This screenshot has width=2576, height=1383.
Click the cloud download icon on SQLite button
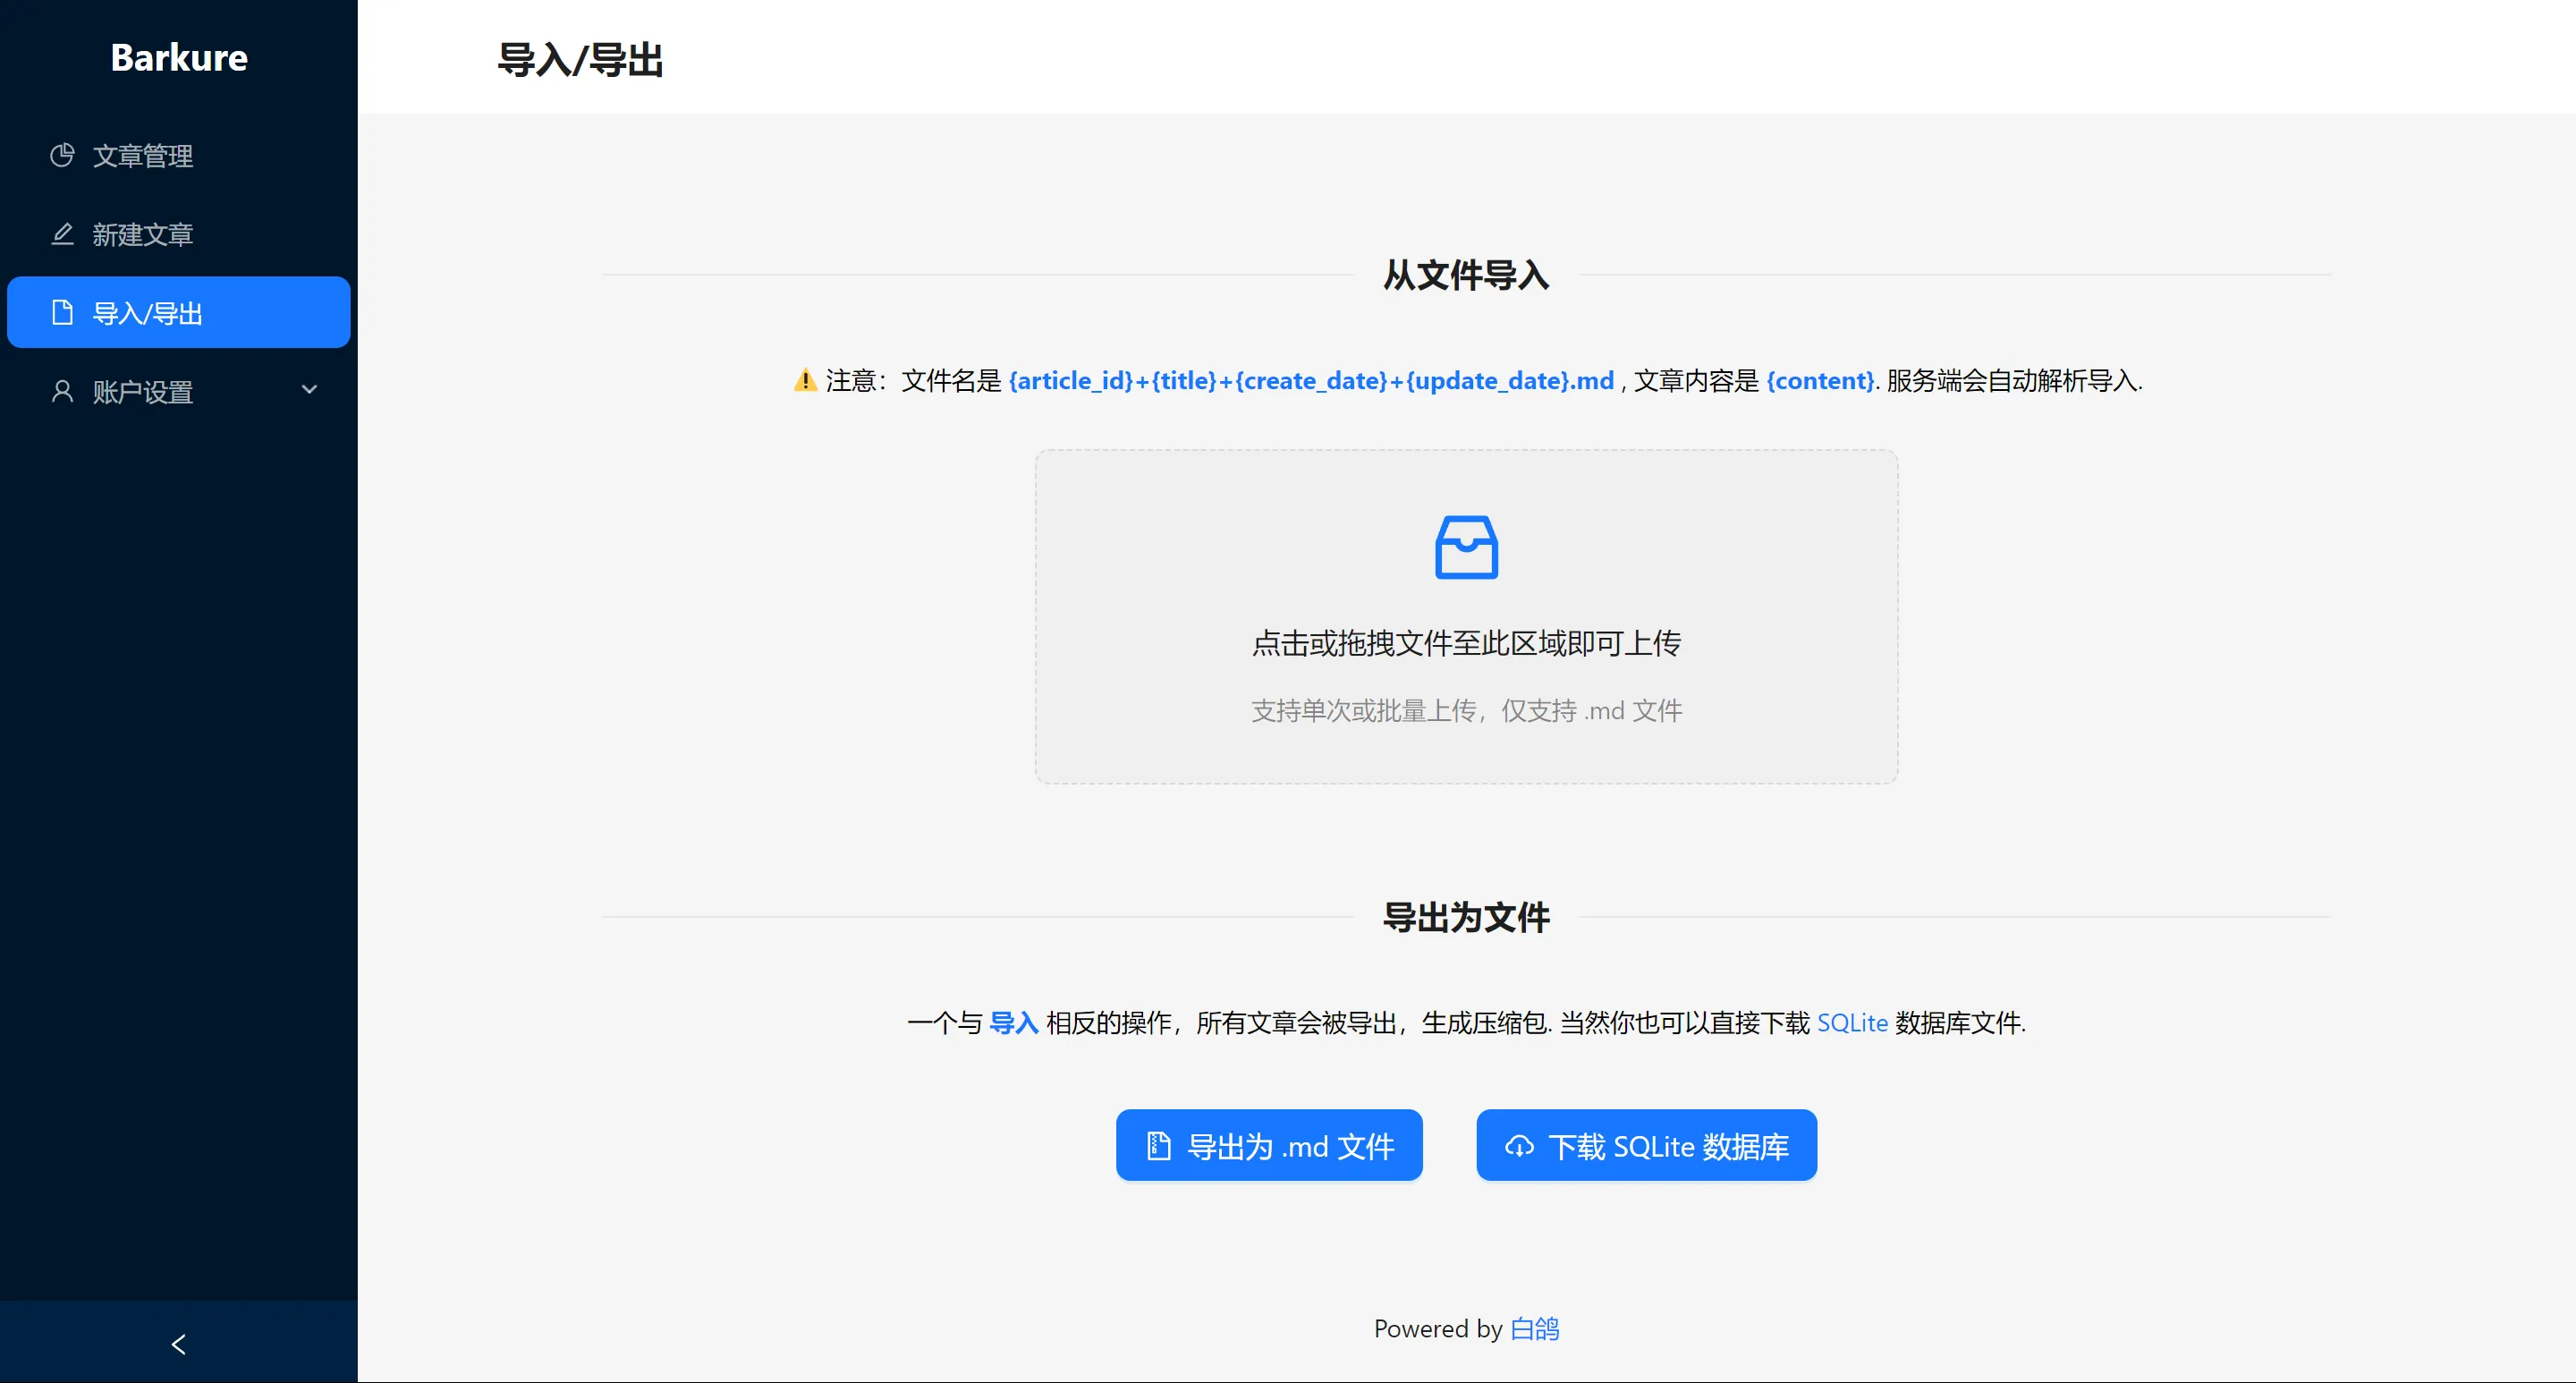click(x=1519, y=1146)
